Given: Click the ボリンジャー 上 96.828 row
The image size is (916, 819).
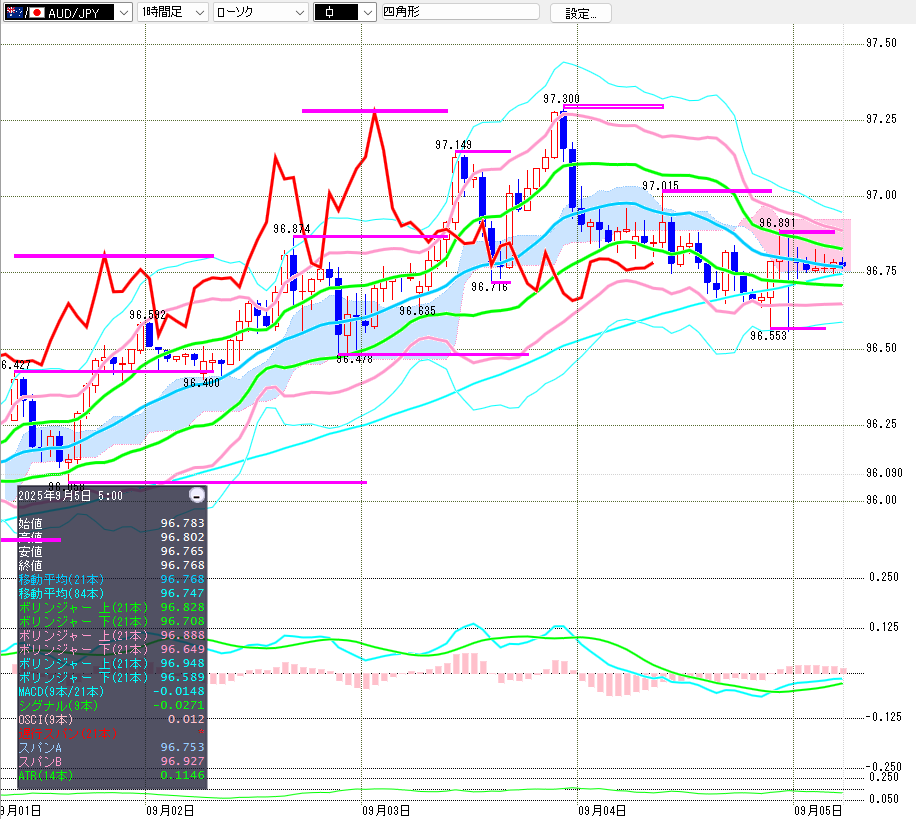Looking at the screenshot, I should click(112, 608).
